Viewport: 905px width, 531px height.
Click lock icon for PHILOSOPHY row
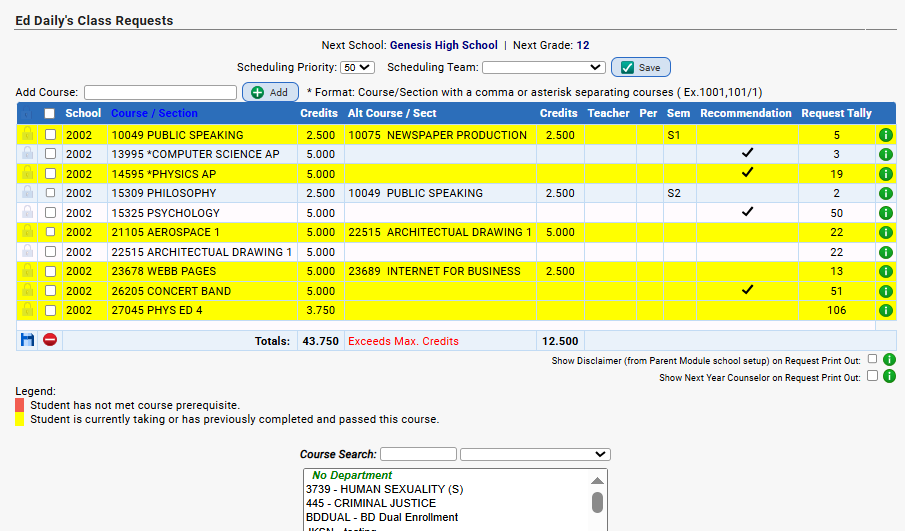[27, 192]
